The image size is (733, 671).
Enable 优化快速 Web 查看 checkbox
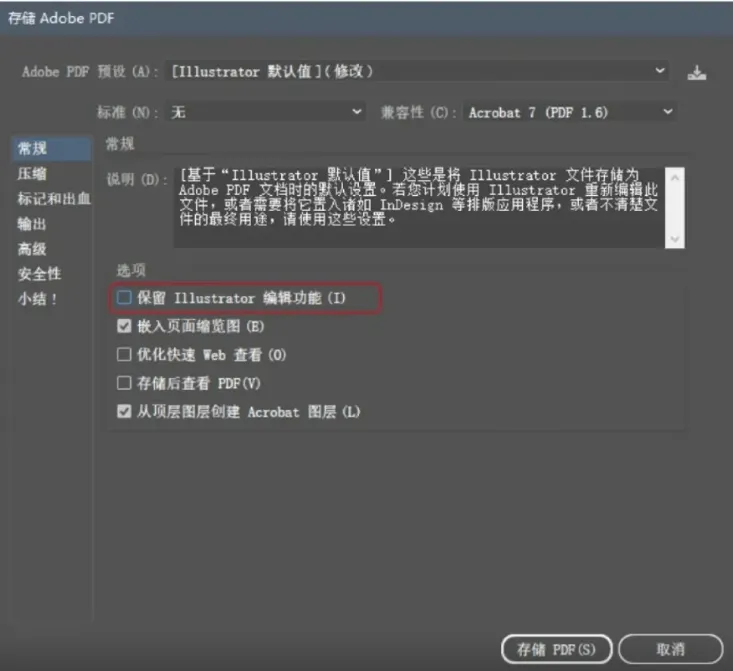(124, 354)
